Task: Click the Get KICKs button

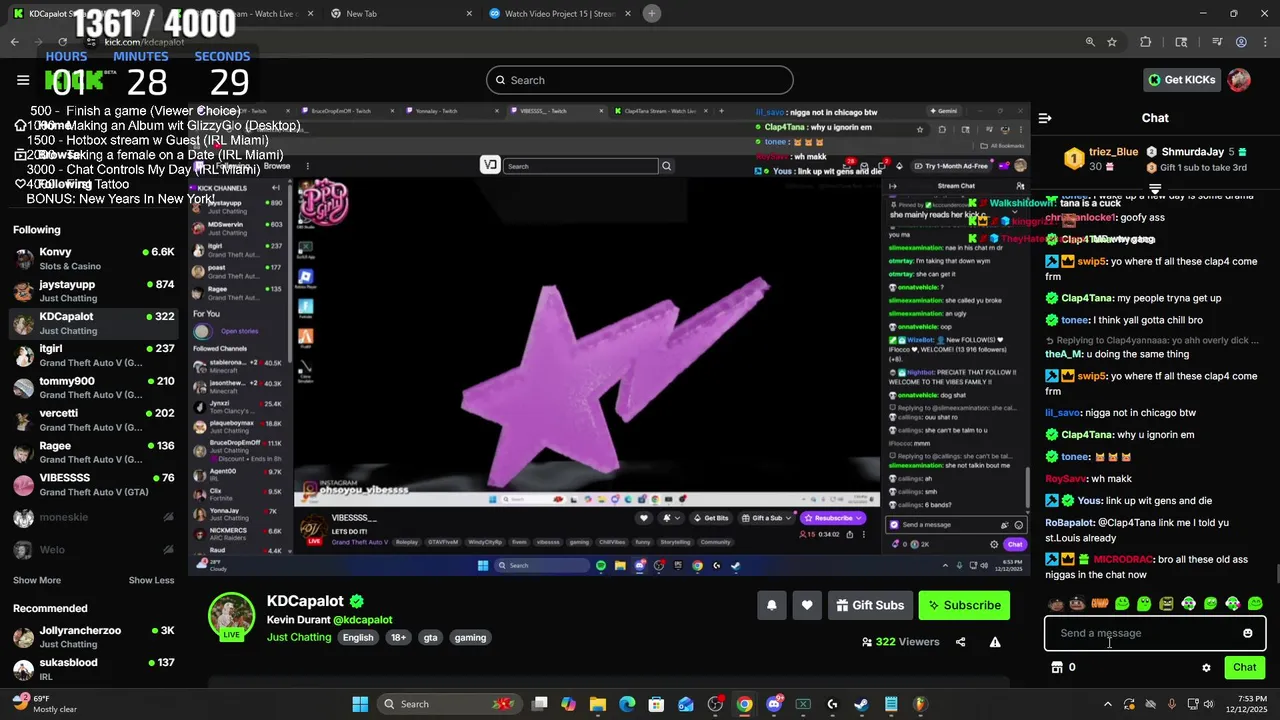Action: pos(1182,80)
